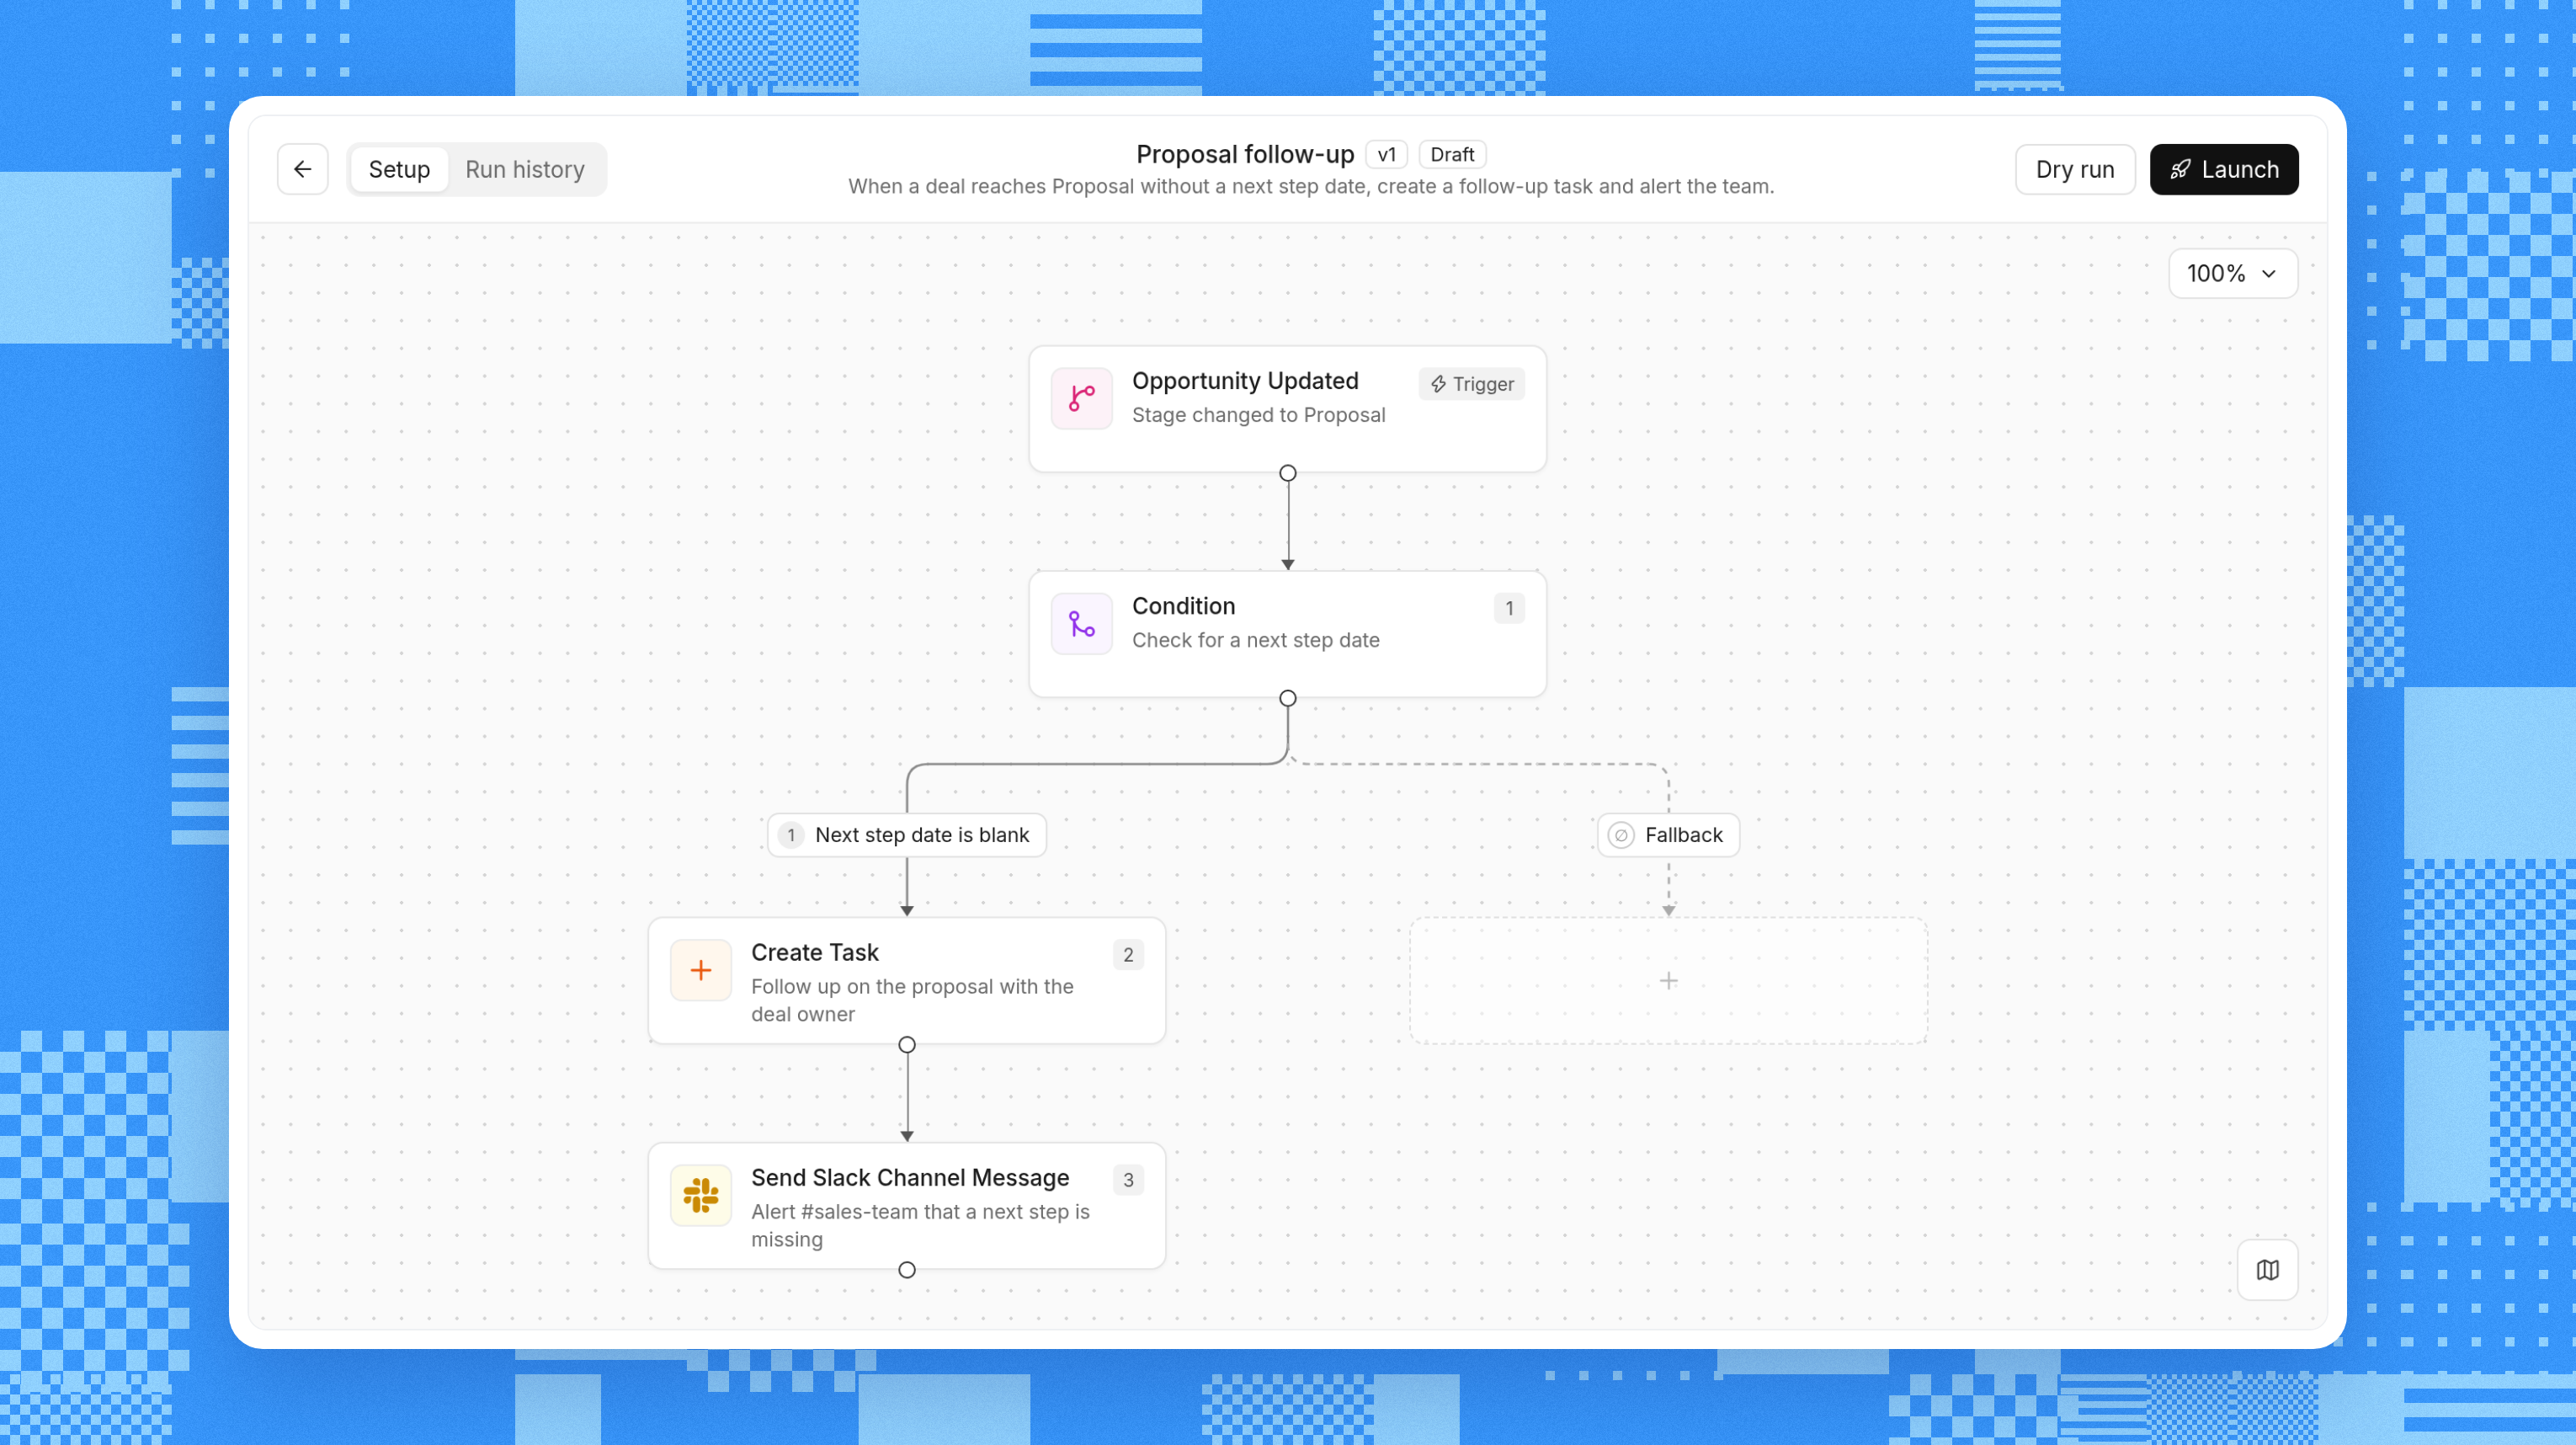
Task: Click the Draft status badge
Action: coord(1452,154)
